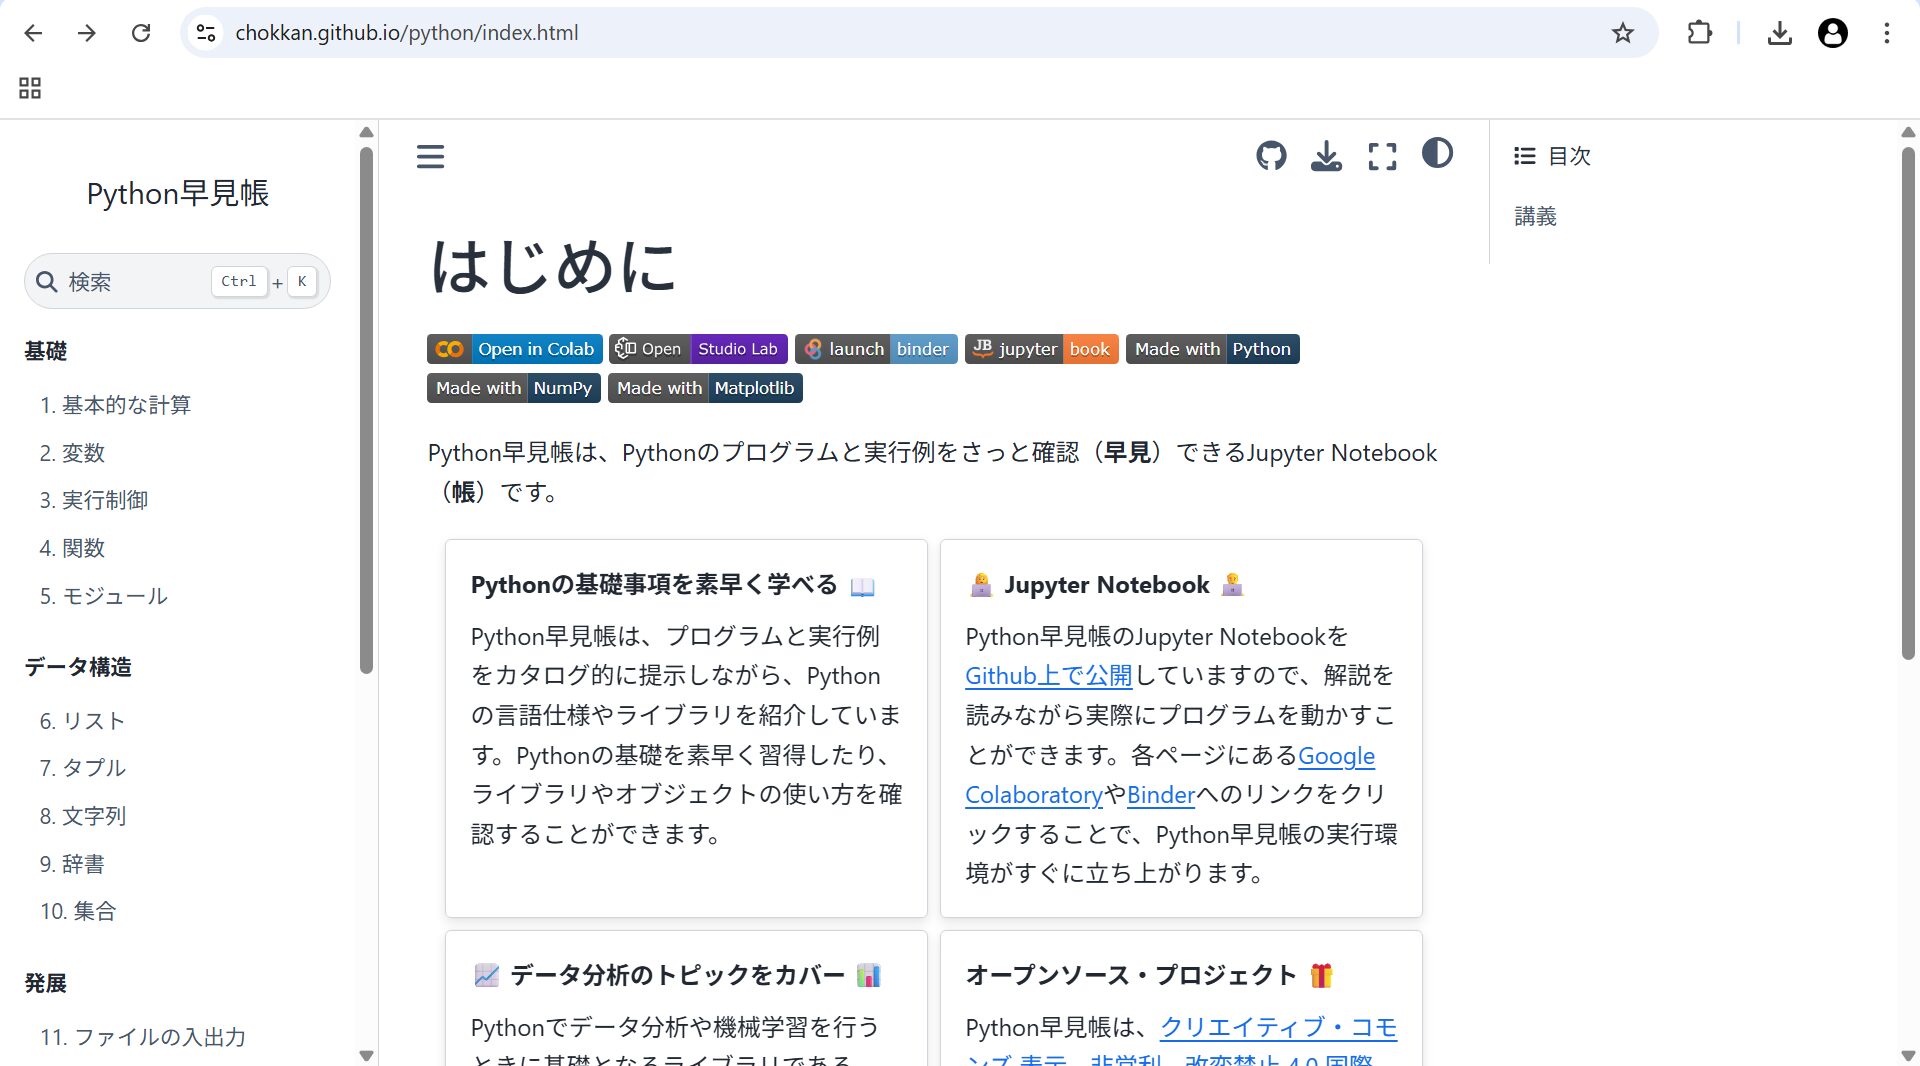Click the 基礎 section heading
This screenshot has width=1920, height=1066.
pos(46,351)
